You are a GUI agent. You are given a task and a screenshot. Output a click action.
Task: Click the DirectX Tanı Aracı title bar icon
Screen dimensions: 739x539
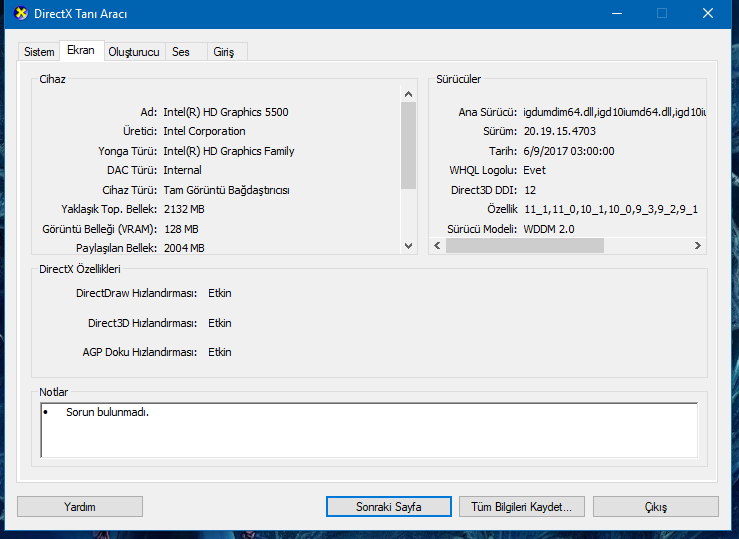click(x=20, y=13)
